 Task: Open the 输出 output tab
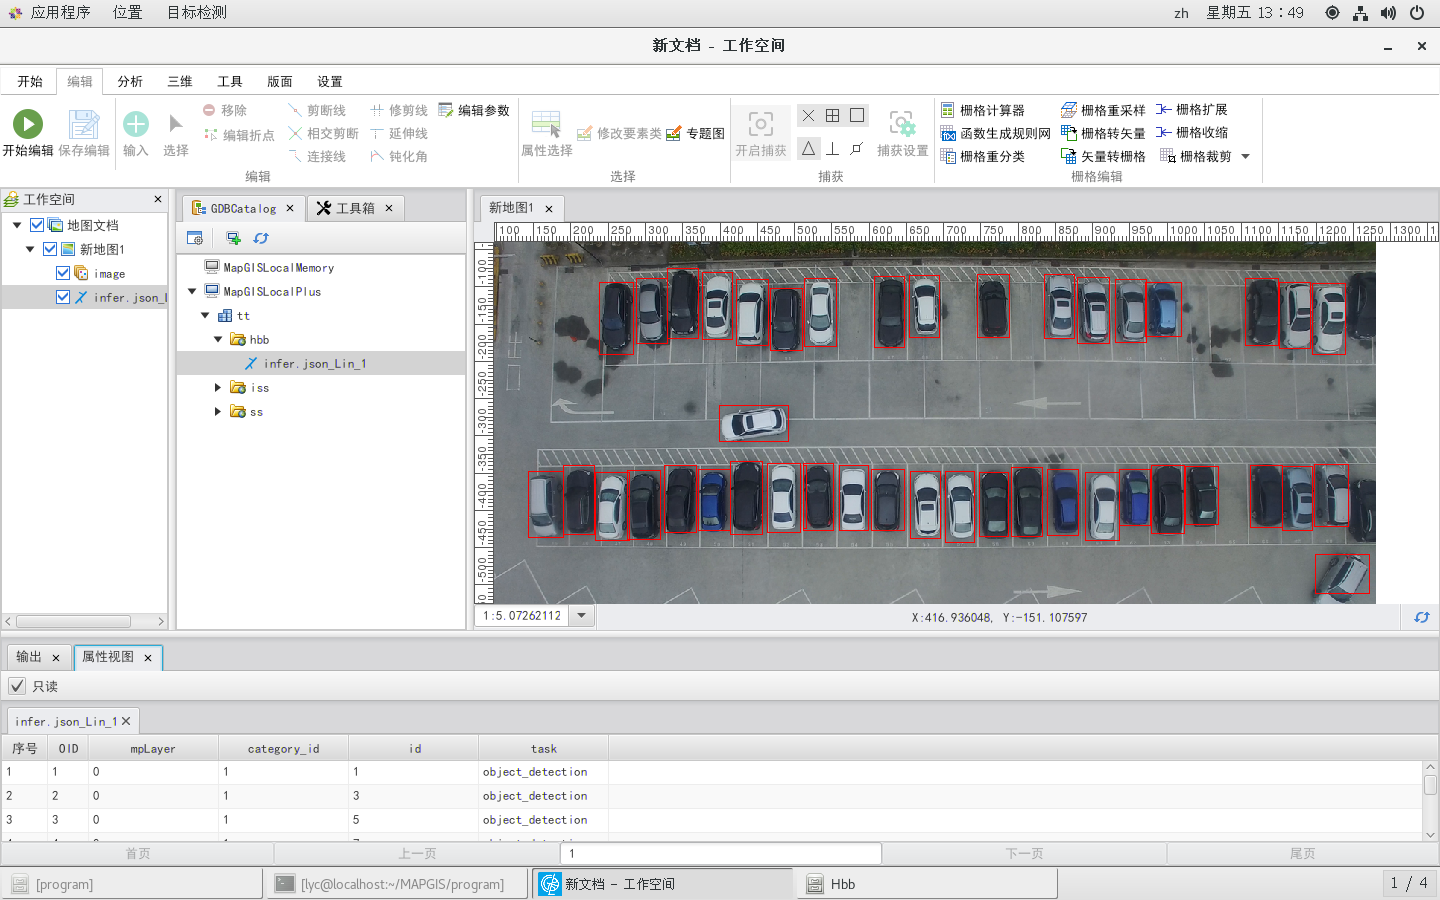coord(29,657)
